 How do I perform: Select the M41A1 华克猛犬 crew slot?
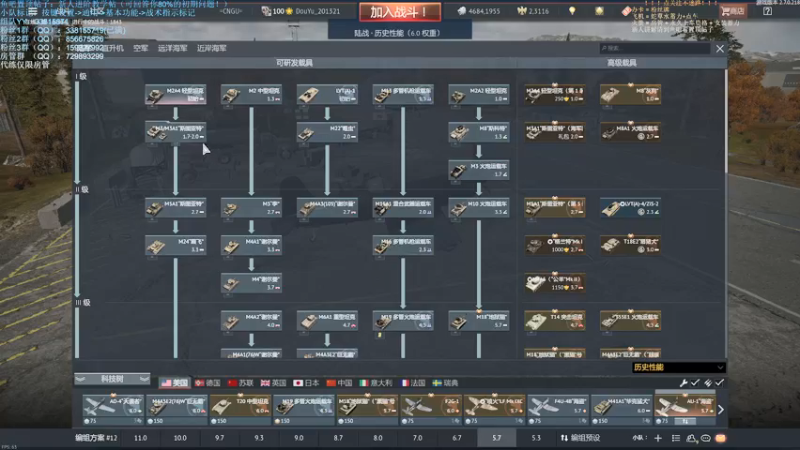point(621,410)
